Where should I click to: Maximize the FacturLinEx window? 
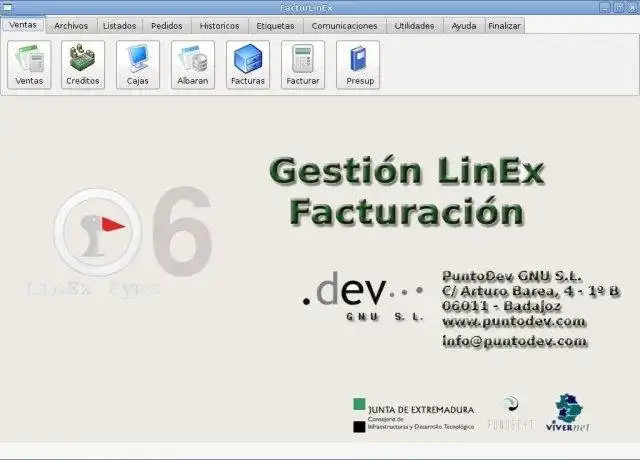click(x=619, y=7)
